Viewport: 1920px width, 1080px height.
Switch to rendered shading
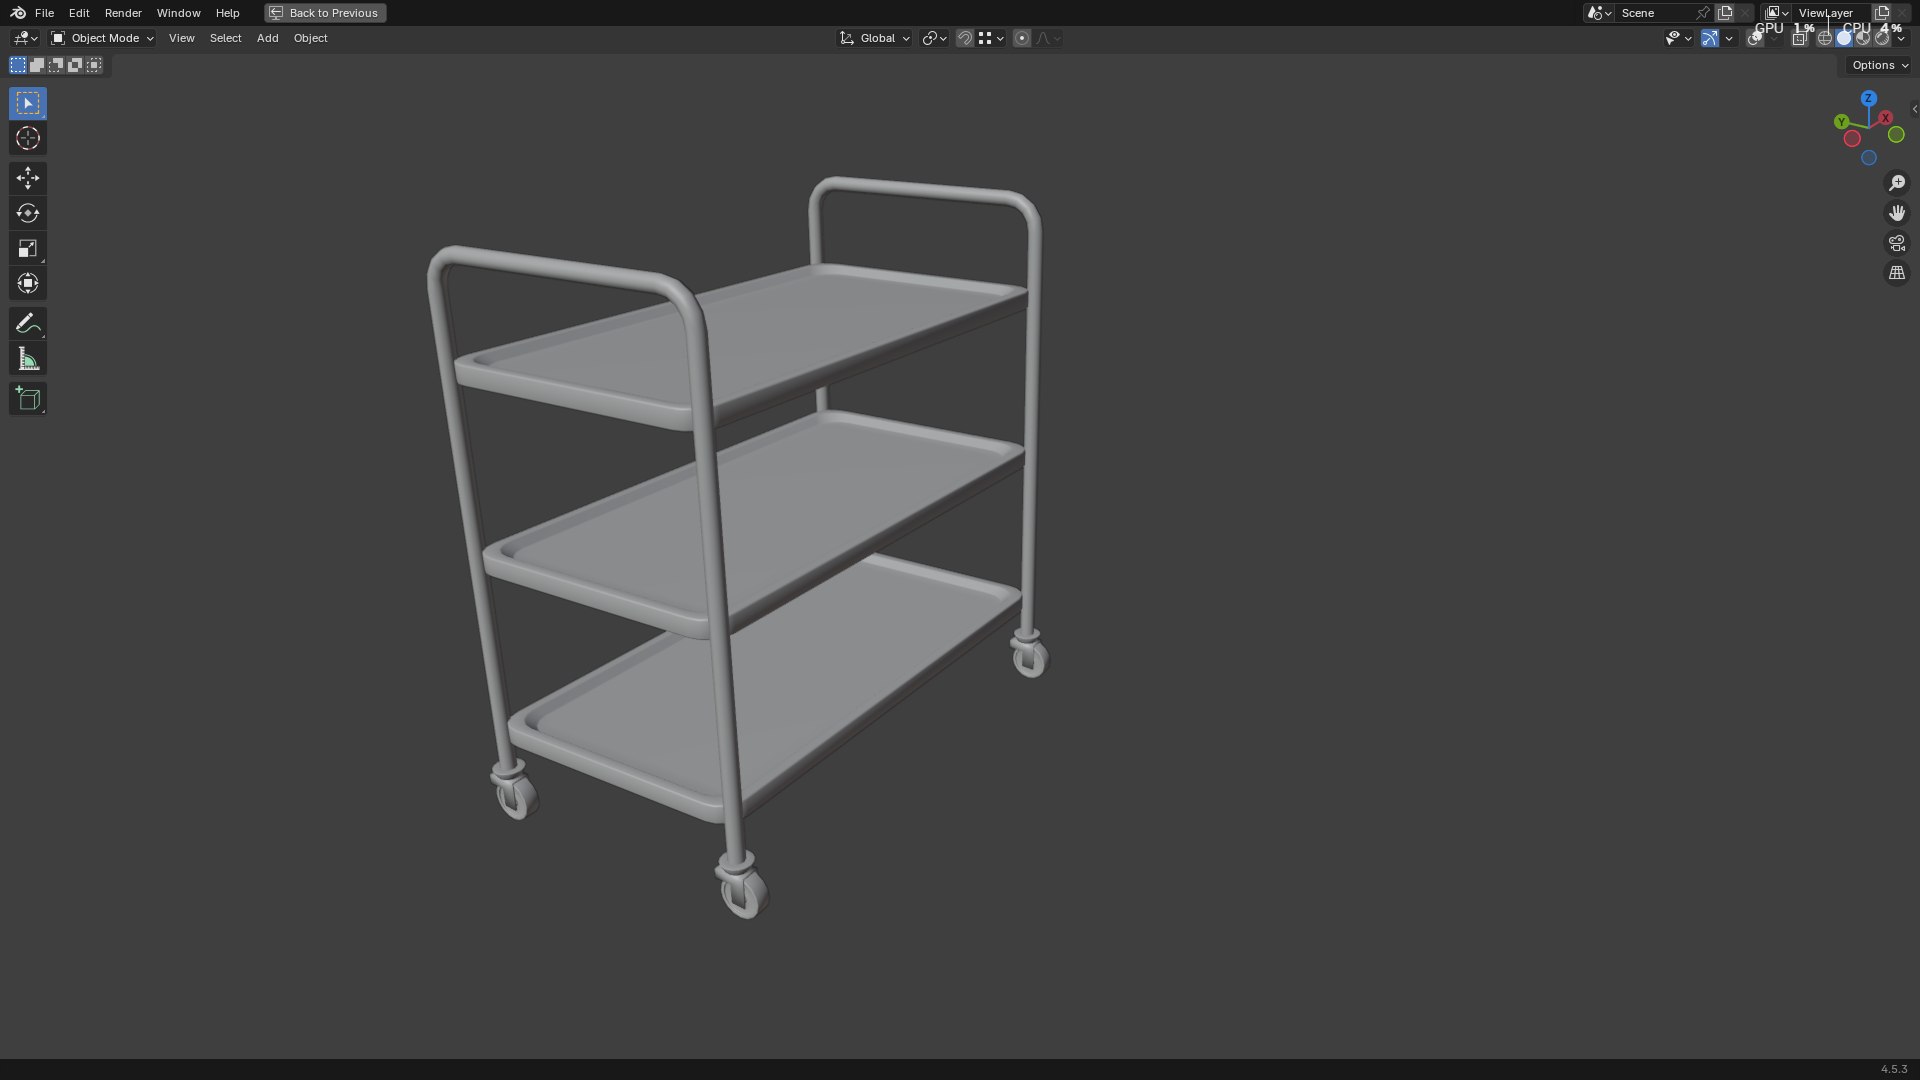click(1881, 38)
